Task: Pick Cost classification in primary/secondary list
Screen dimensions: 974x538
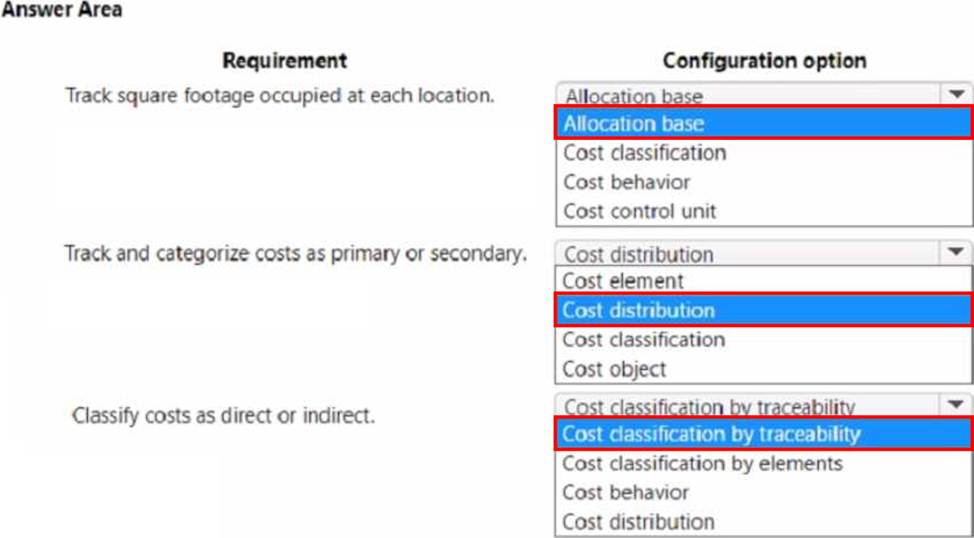Action: tap(644, 339)
